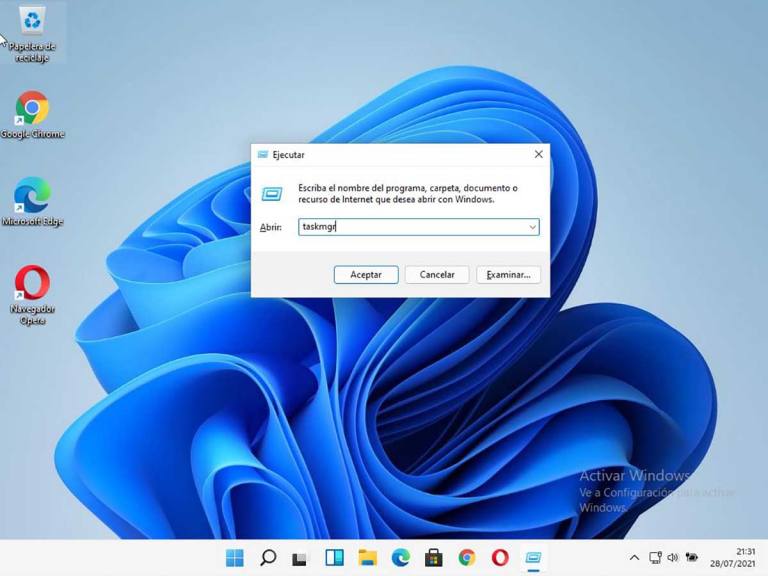Launch File Explorer from taskbar
This screenshot has height=576, width=768.
click(367, 557)
